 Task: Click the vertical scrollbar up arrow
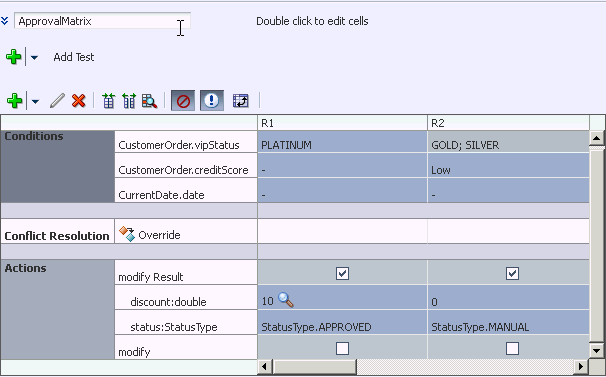[596, 138]
